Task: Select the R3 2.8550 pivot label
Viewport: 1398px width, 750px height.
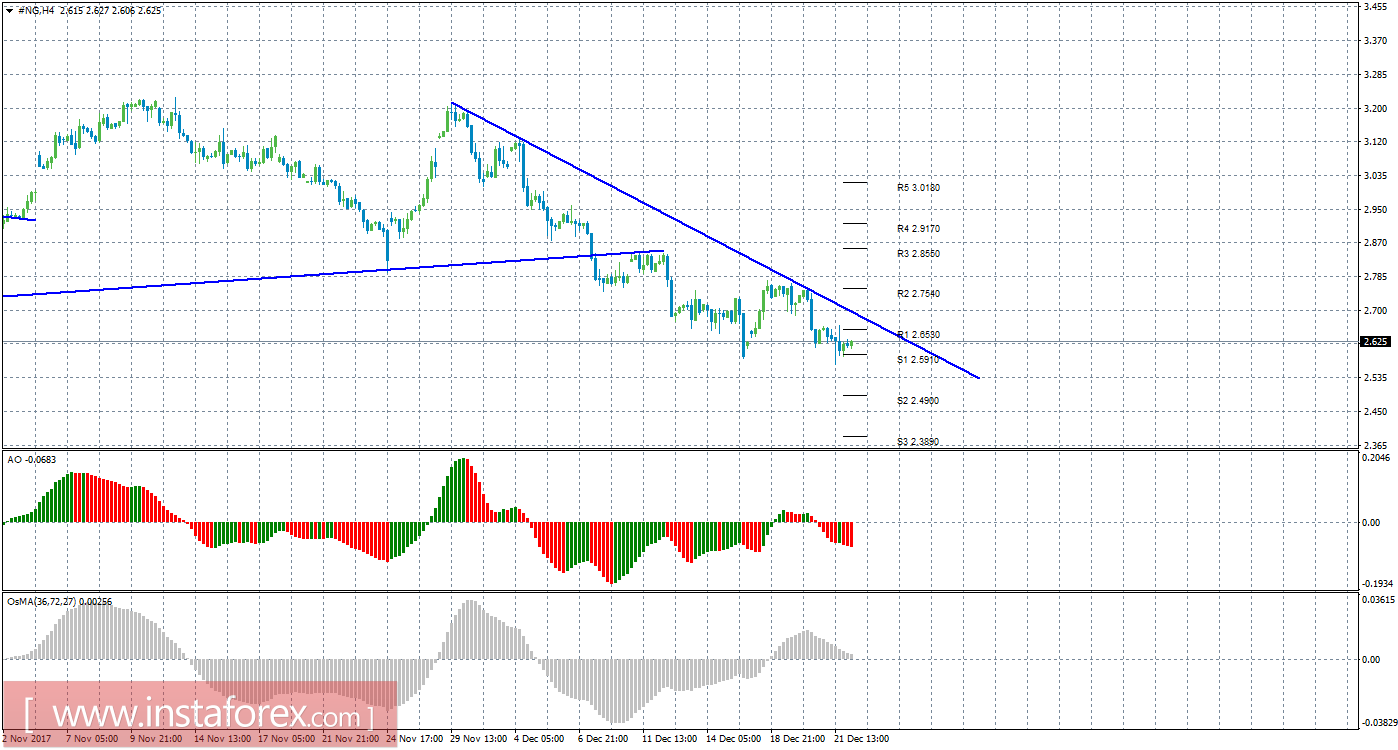Action: tap(918, 254)
